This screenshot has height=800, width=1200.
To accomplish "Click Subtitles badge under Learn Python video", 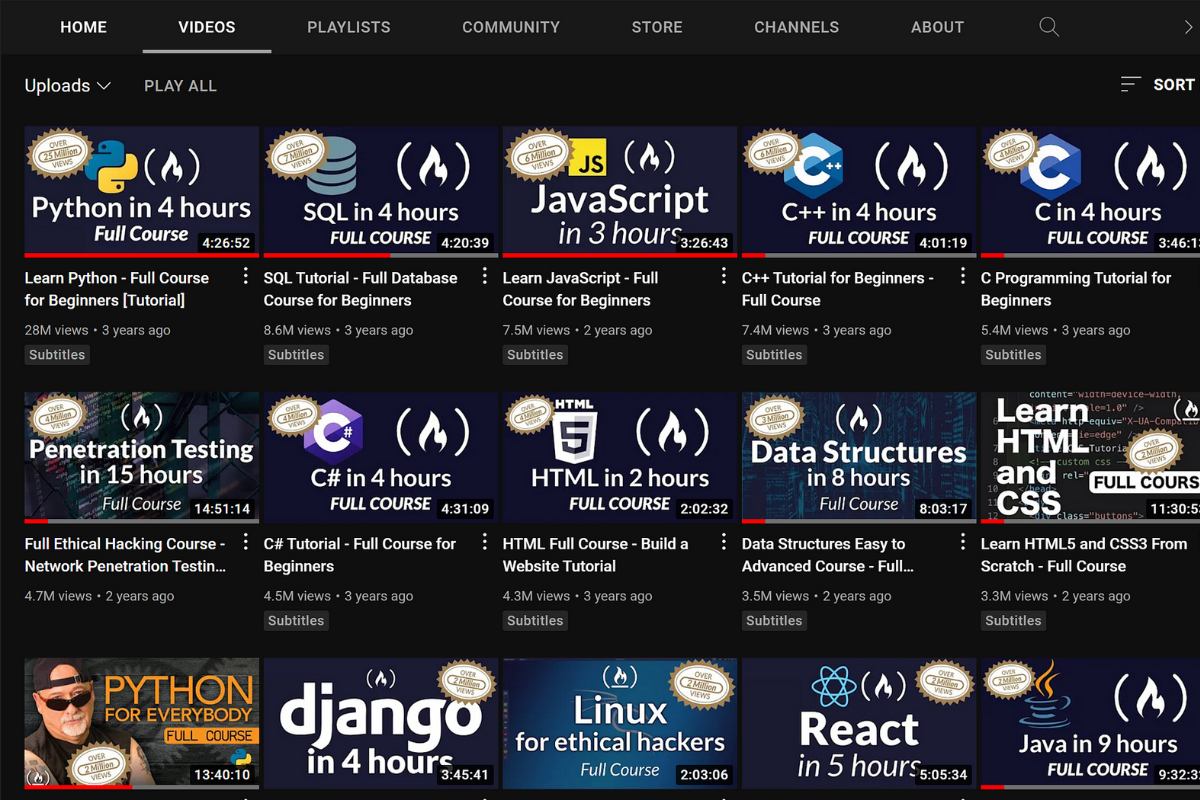I will click(x=57, y=355).
